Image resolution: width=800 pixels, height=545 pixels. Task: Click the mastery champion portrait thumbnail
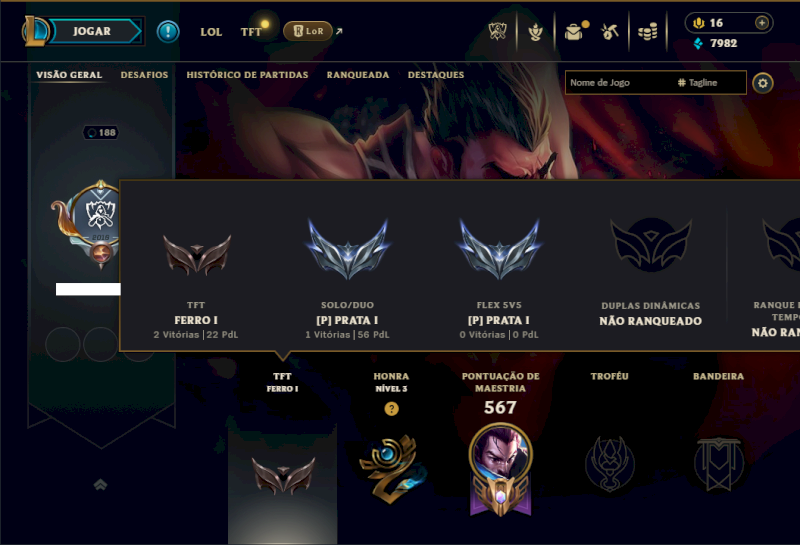coord(500,453)
